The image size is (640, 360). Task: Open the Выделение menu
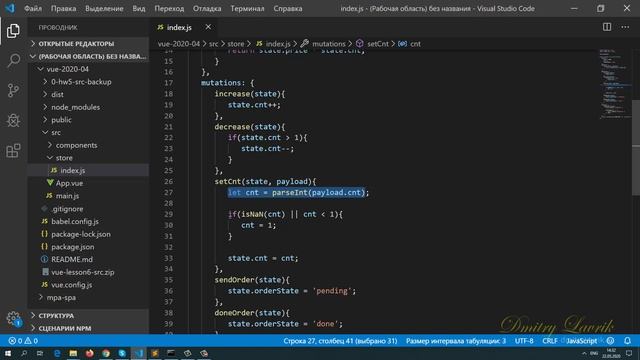[x=104, y=9]
